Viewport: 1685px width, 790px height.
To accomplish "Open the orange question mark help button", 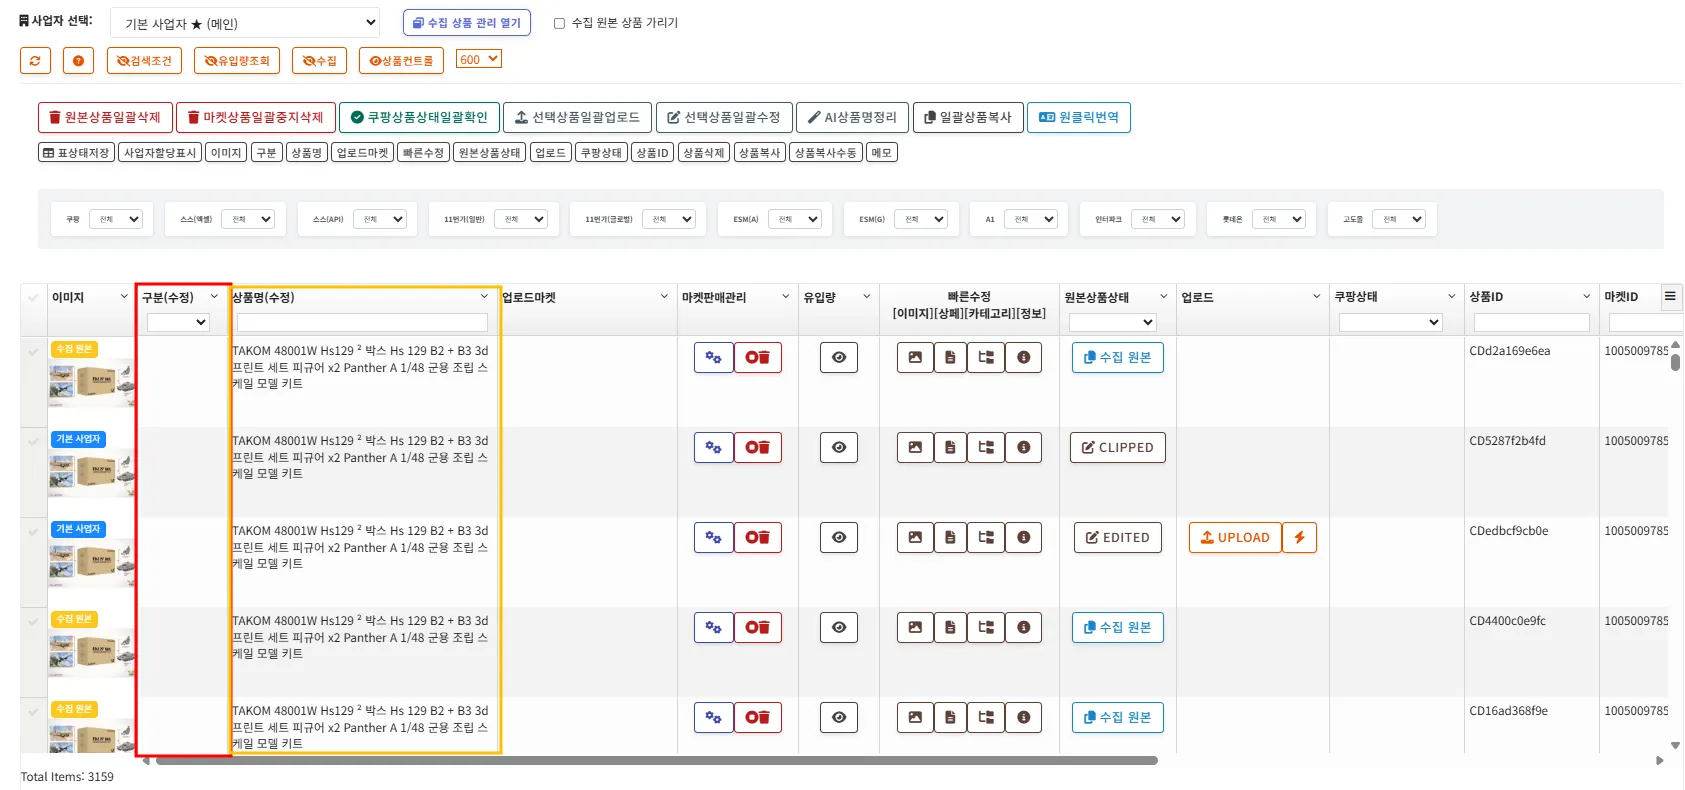I will point(78,61).
